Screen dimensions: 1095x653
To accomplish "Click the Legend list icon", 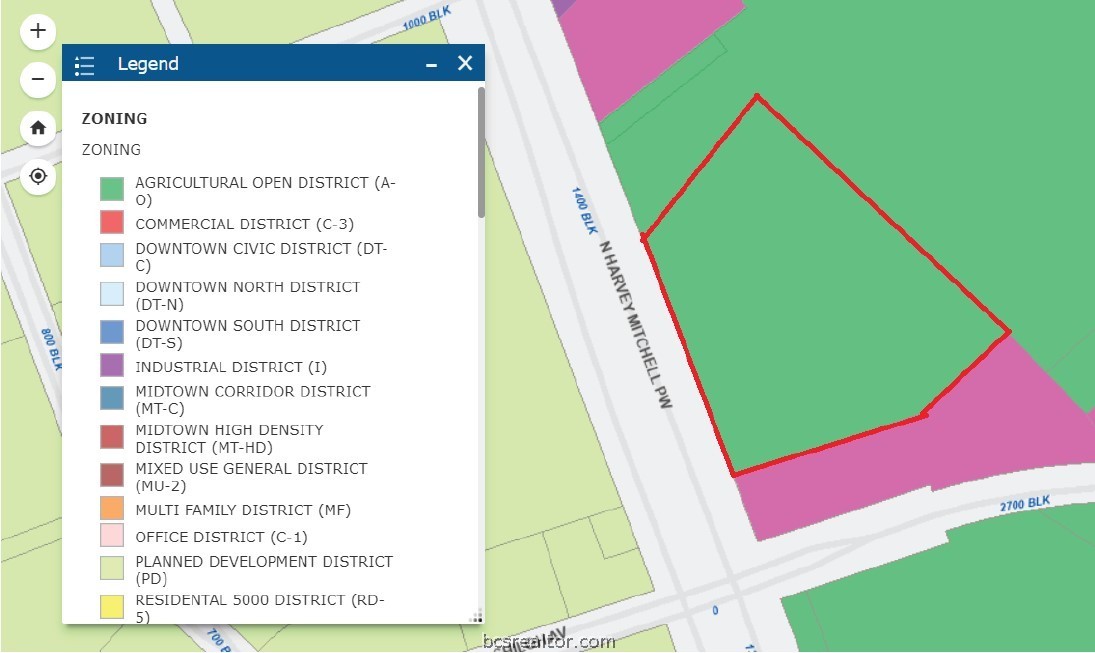I will pyautogui.click(x=85, y=65).
